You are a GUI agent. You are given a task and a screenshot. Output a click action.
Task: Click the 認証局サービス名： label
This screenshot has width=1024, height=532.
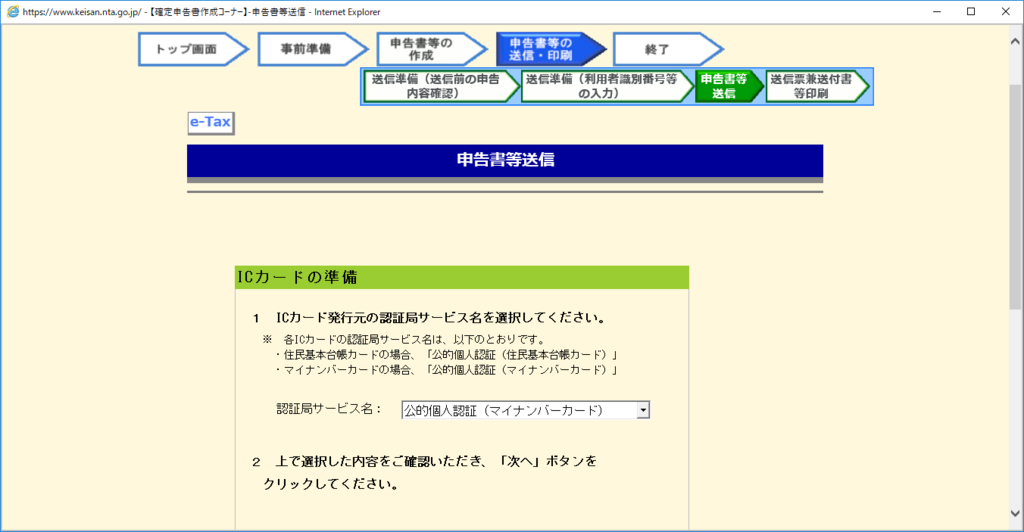coord(329,409)
